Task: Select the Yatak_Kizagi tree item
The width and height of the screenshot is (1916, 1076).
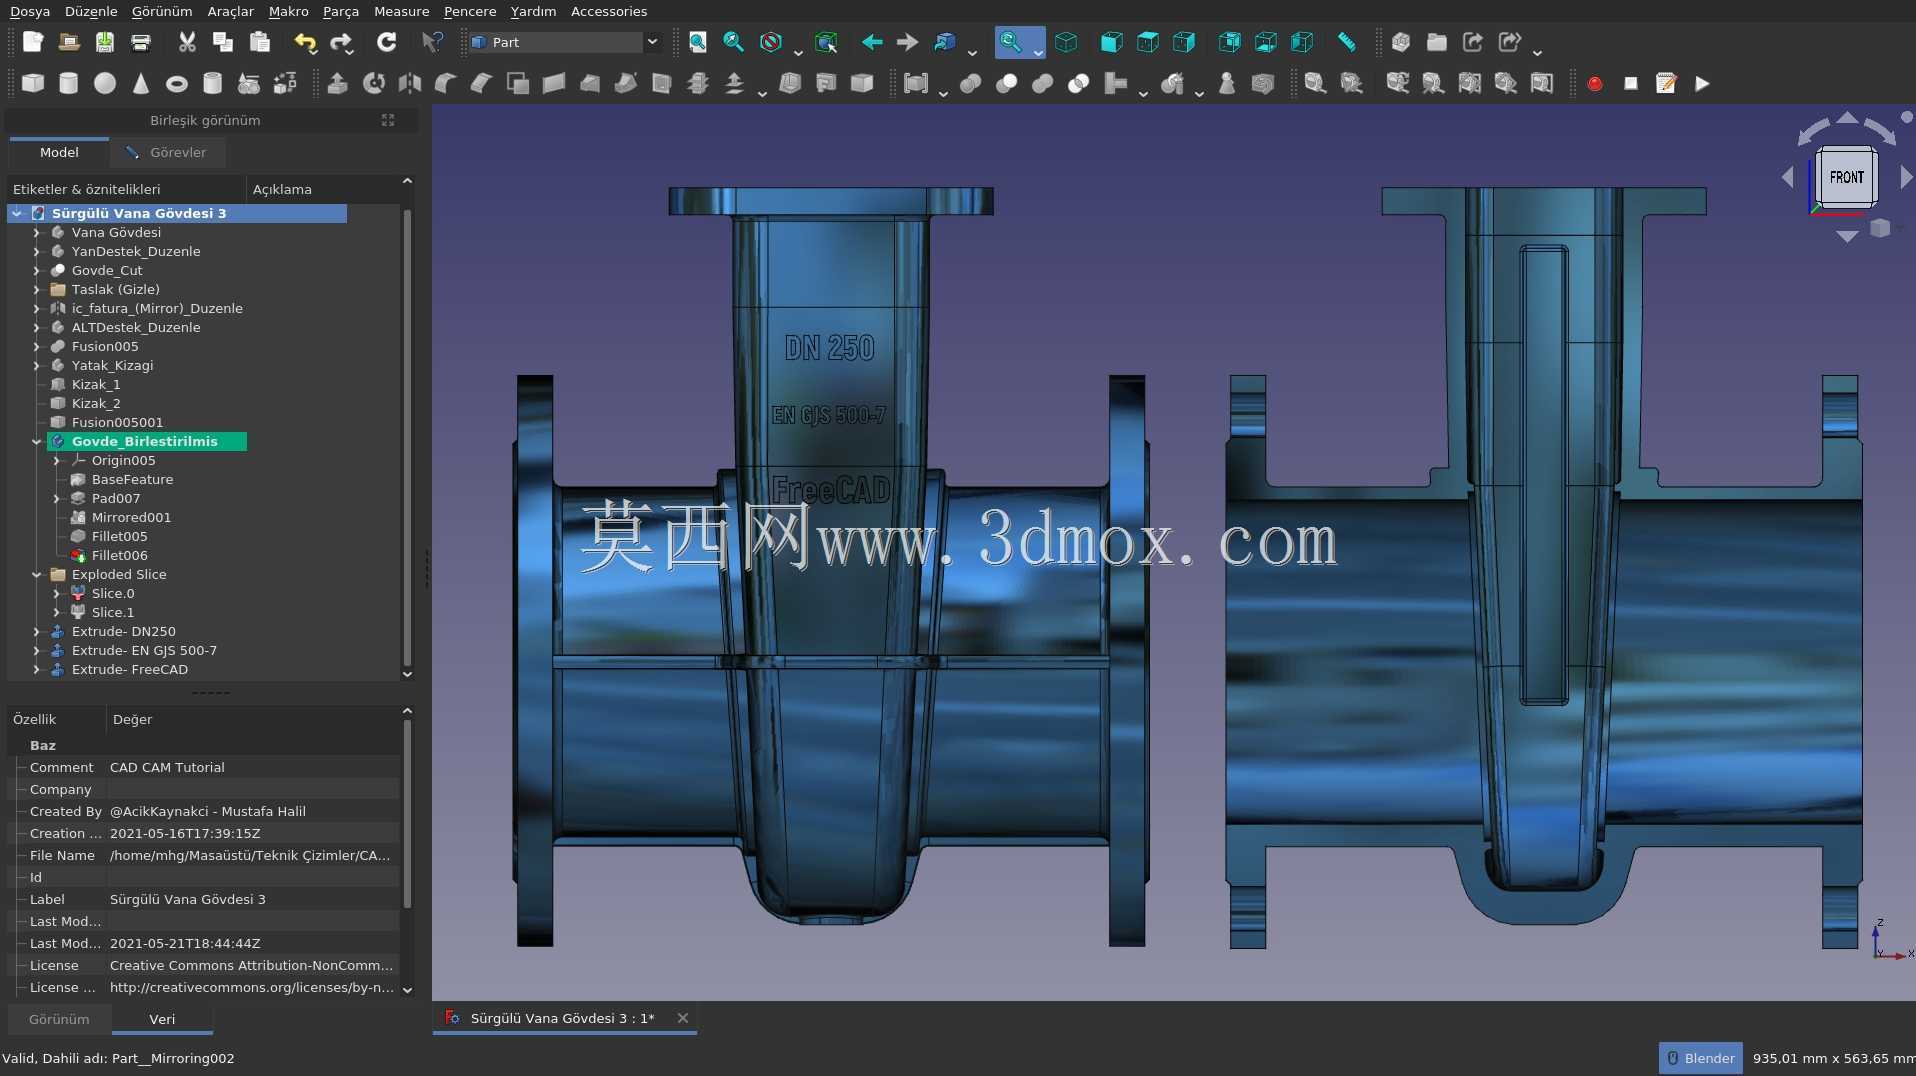Action: [112, 365]
